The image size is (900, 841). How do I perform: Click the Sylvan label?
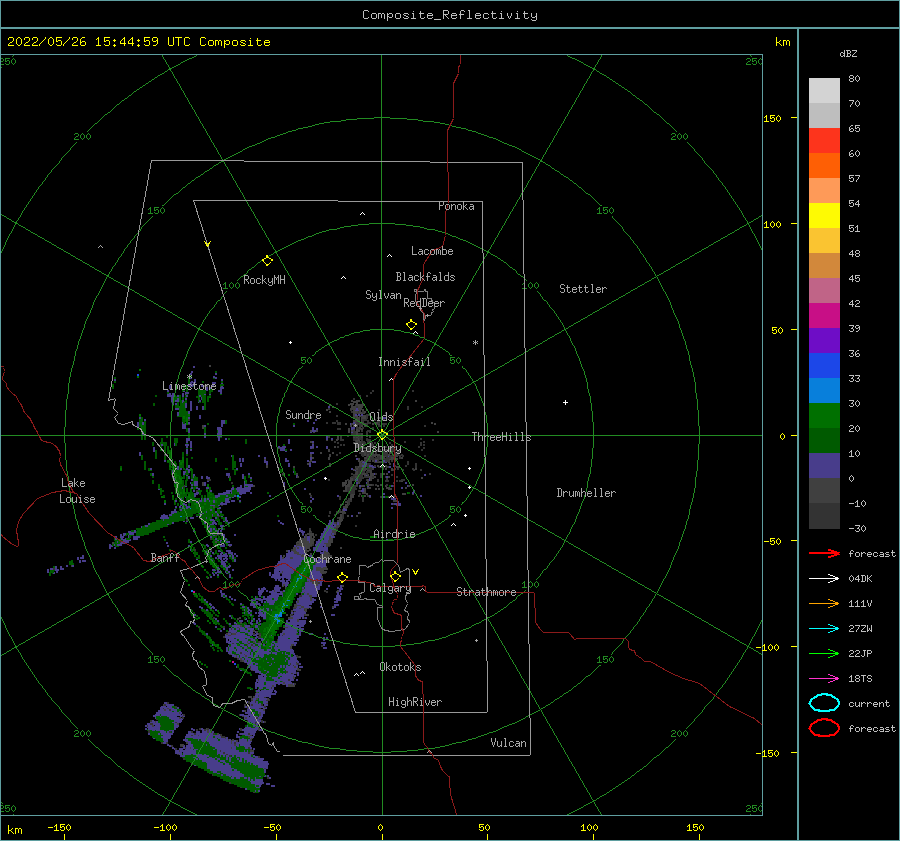(x=383, y=295)
